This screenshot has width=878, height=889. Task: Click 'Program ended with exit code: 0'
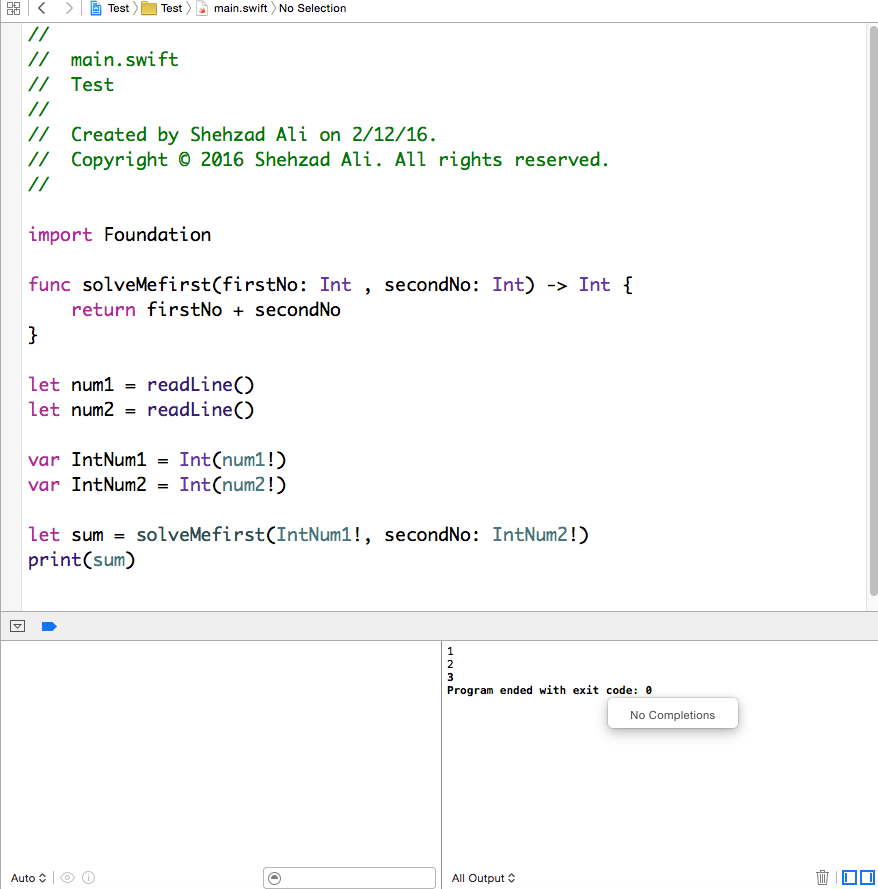coord(549,690)
